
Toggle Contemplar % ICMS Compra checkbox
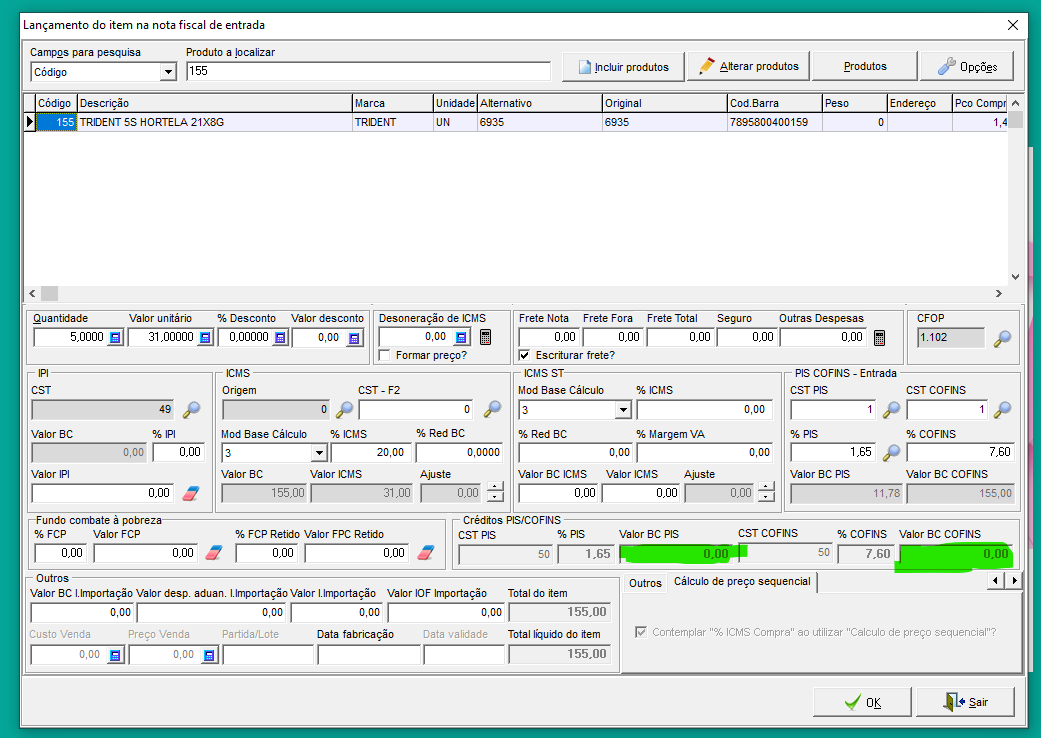tap(641, 632)
